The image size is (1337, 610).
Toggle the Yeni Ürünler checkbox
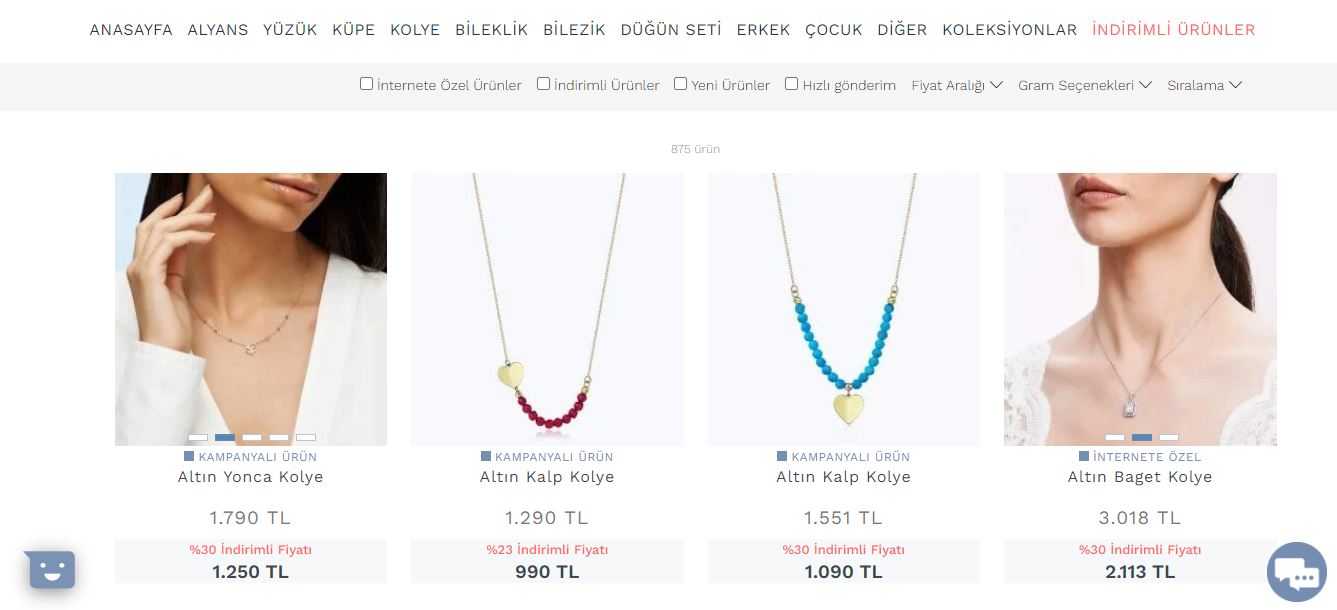680,84
